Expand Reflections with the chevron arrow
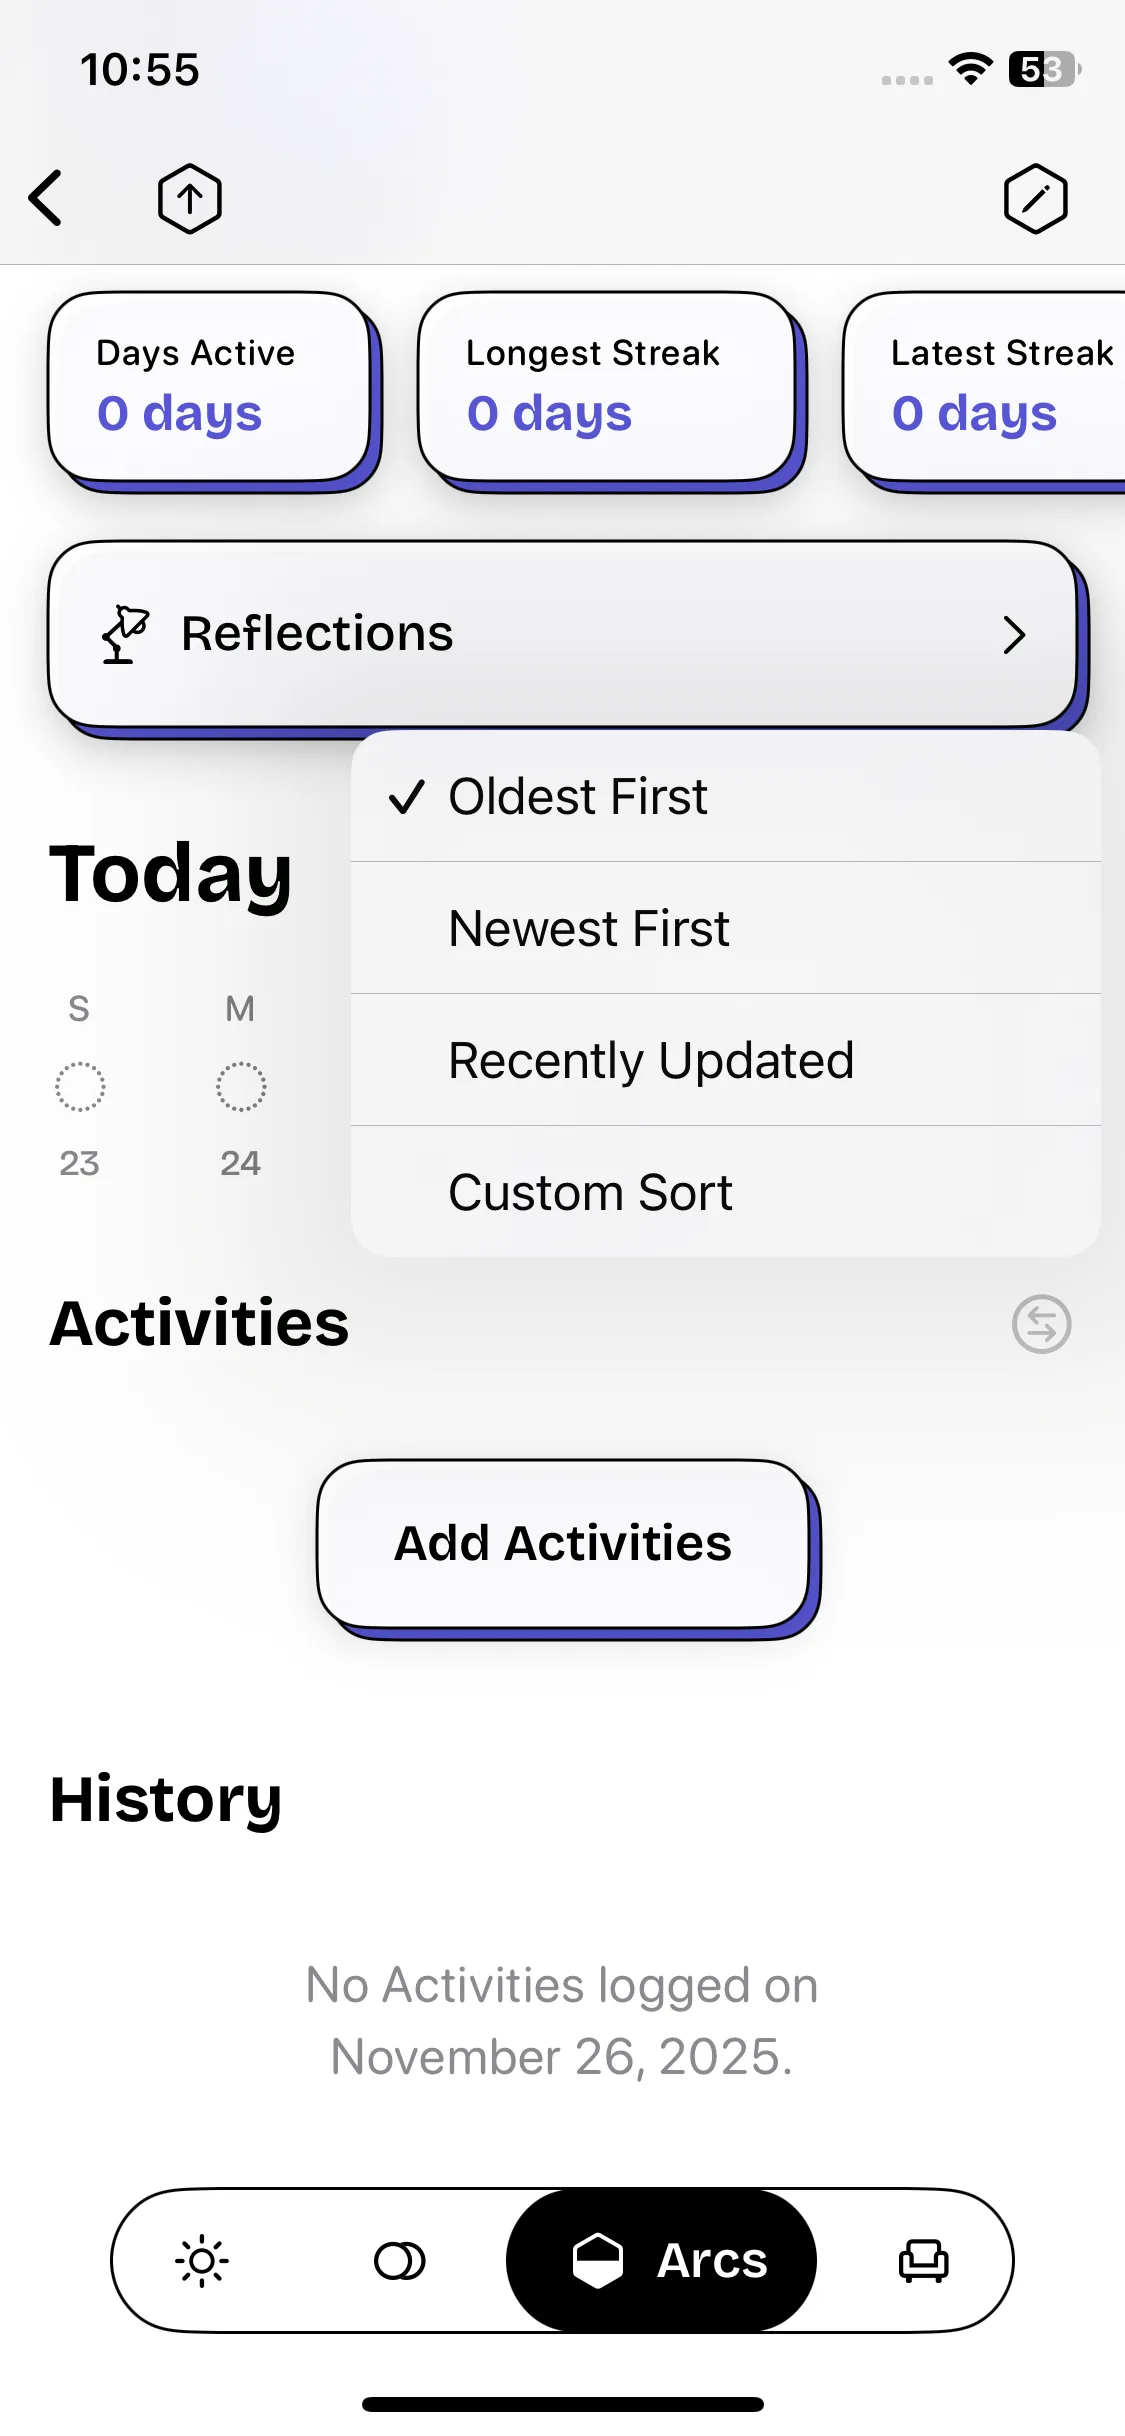Image resolution: width=1125 pixels, height=2436 pixels. 1014,635
